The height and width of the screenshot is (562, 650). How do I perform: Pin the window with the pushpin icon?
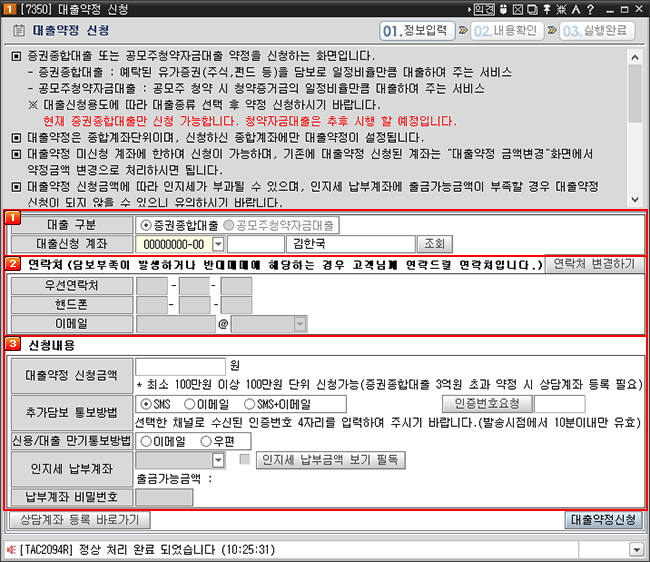pos(547,9)
